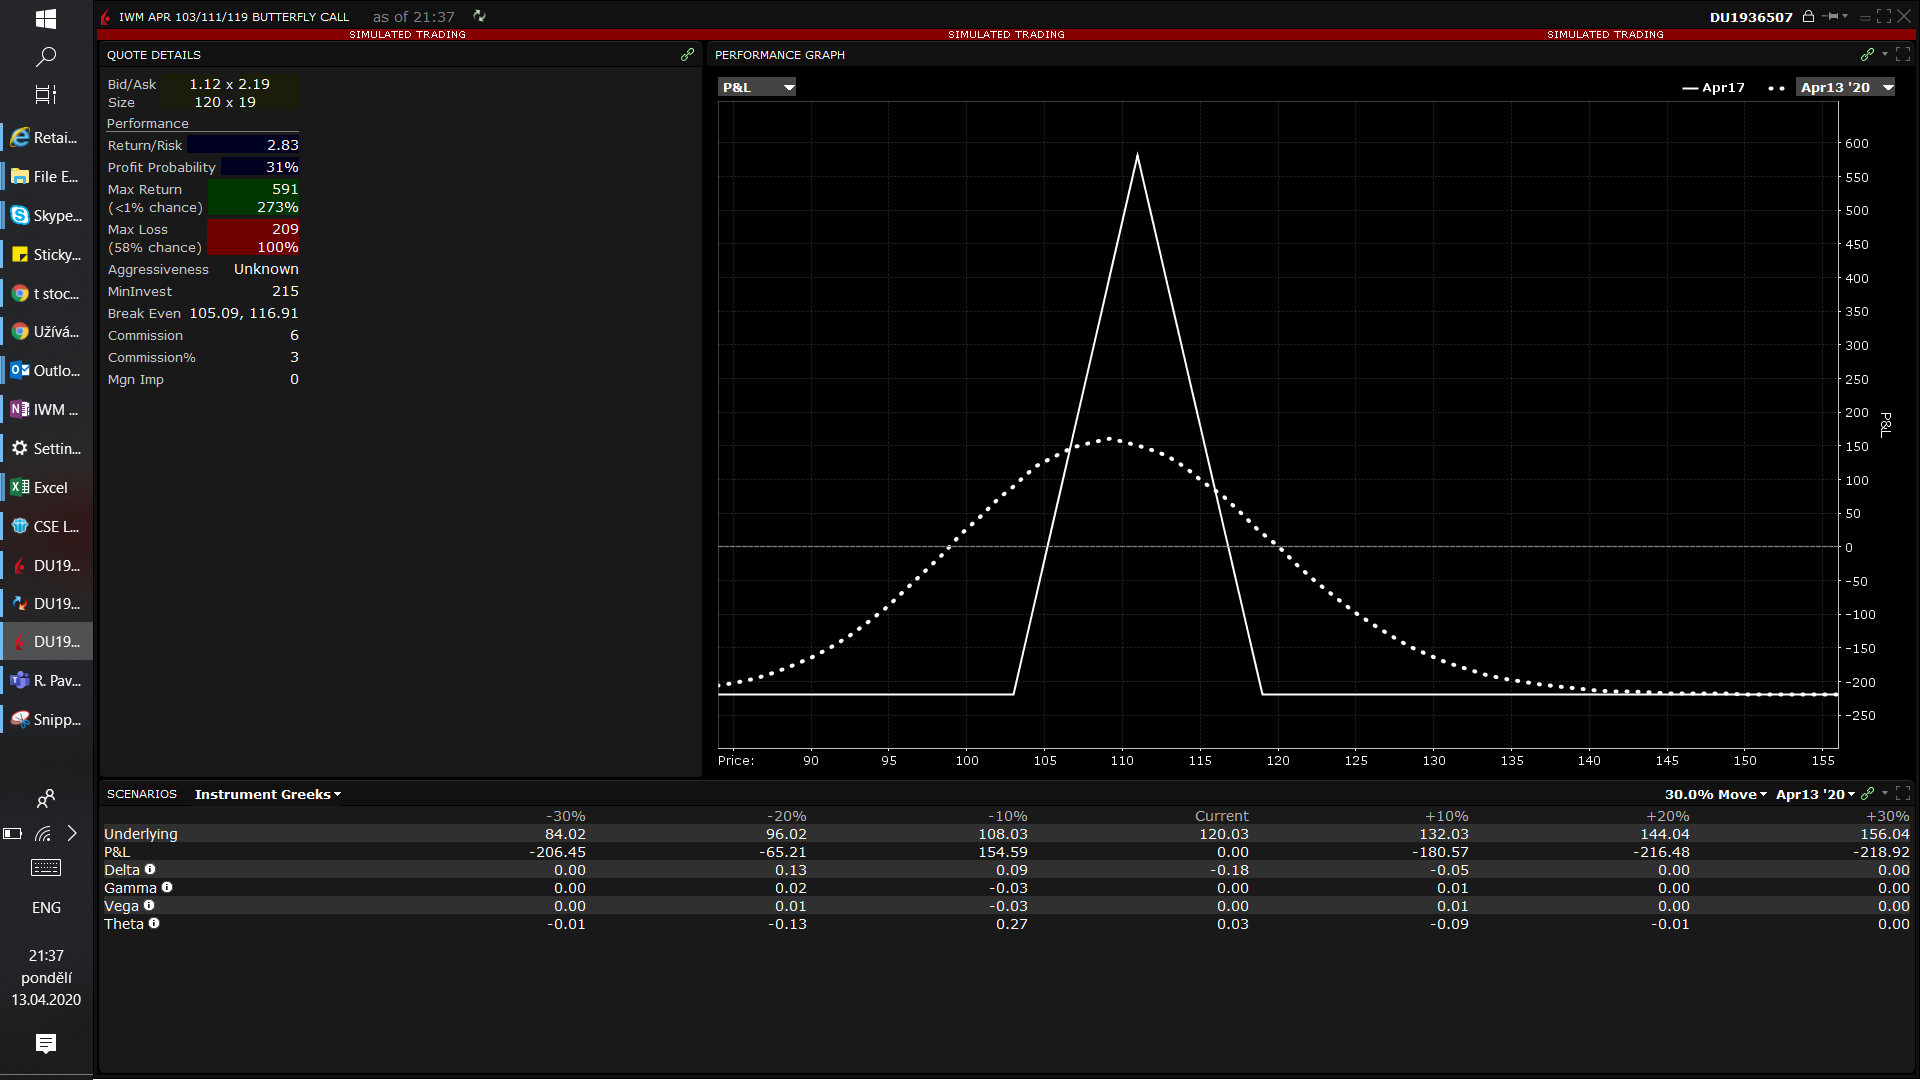
Task: Open the 30.0% Move dropdown
Action: click(x=1715, y=794)
